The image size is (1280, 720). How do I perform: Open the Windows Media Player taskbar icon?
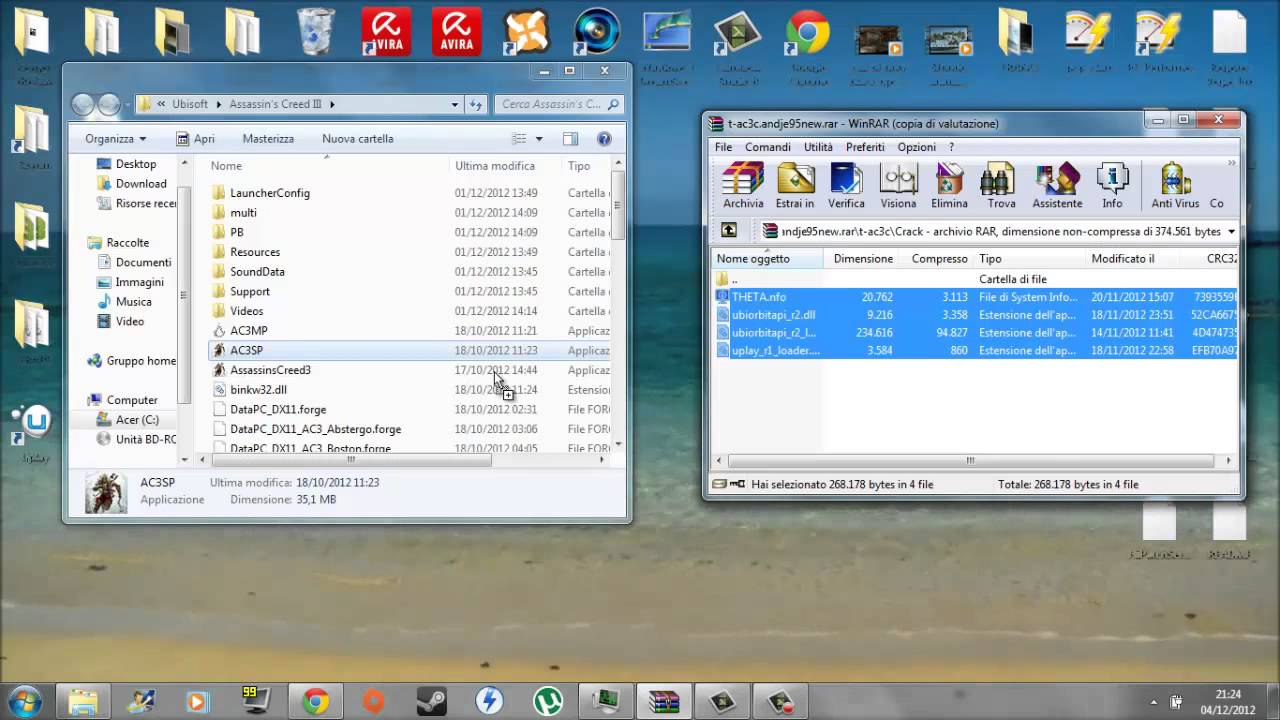[x=199, y=701]
